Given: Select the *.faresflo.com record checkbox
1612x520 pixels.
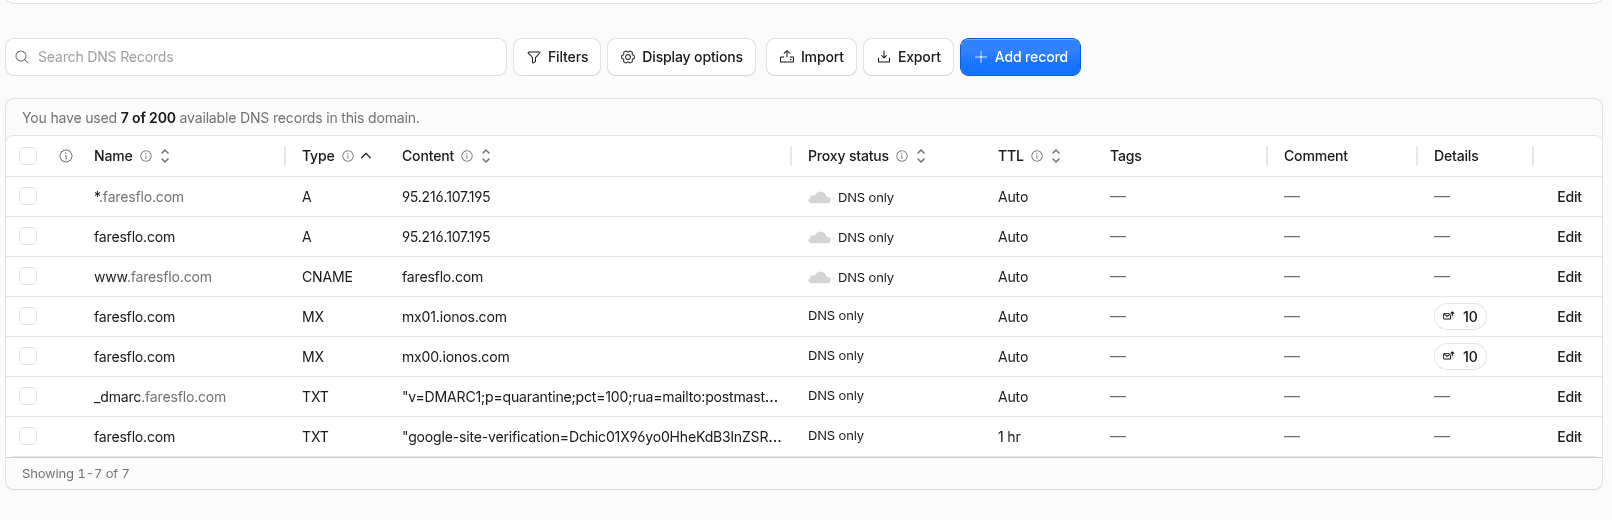Looking at the screenshot, I should (28, 196).
